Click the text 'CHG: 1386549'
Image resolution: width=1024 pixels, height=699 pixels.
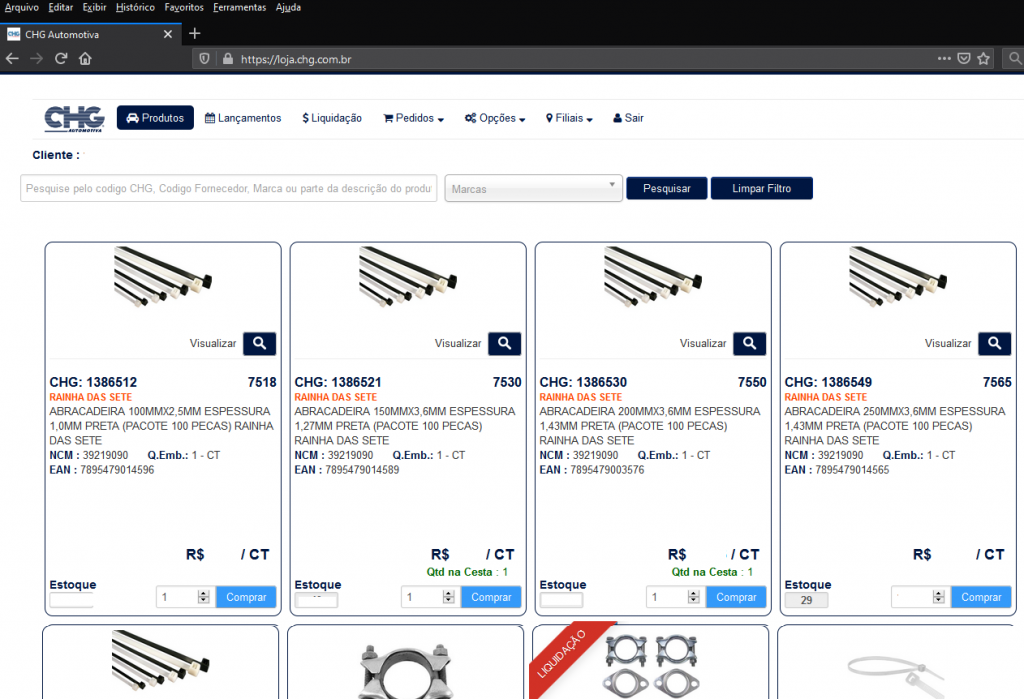pos(828,382)
